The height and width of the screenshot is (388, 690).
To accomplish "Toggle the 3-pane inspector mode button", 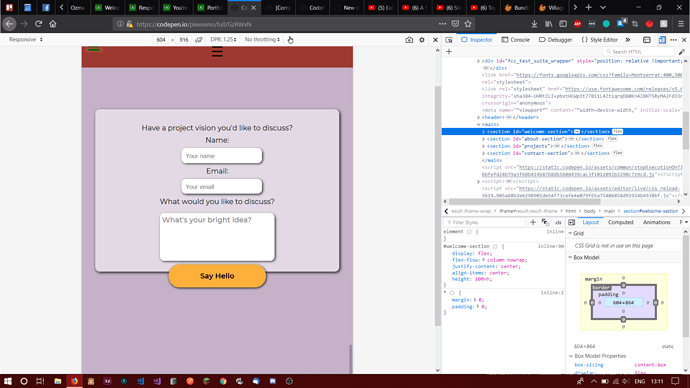I will pos(571,222).
